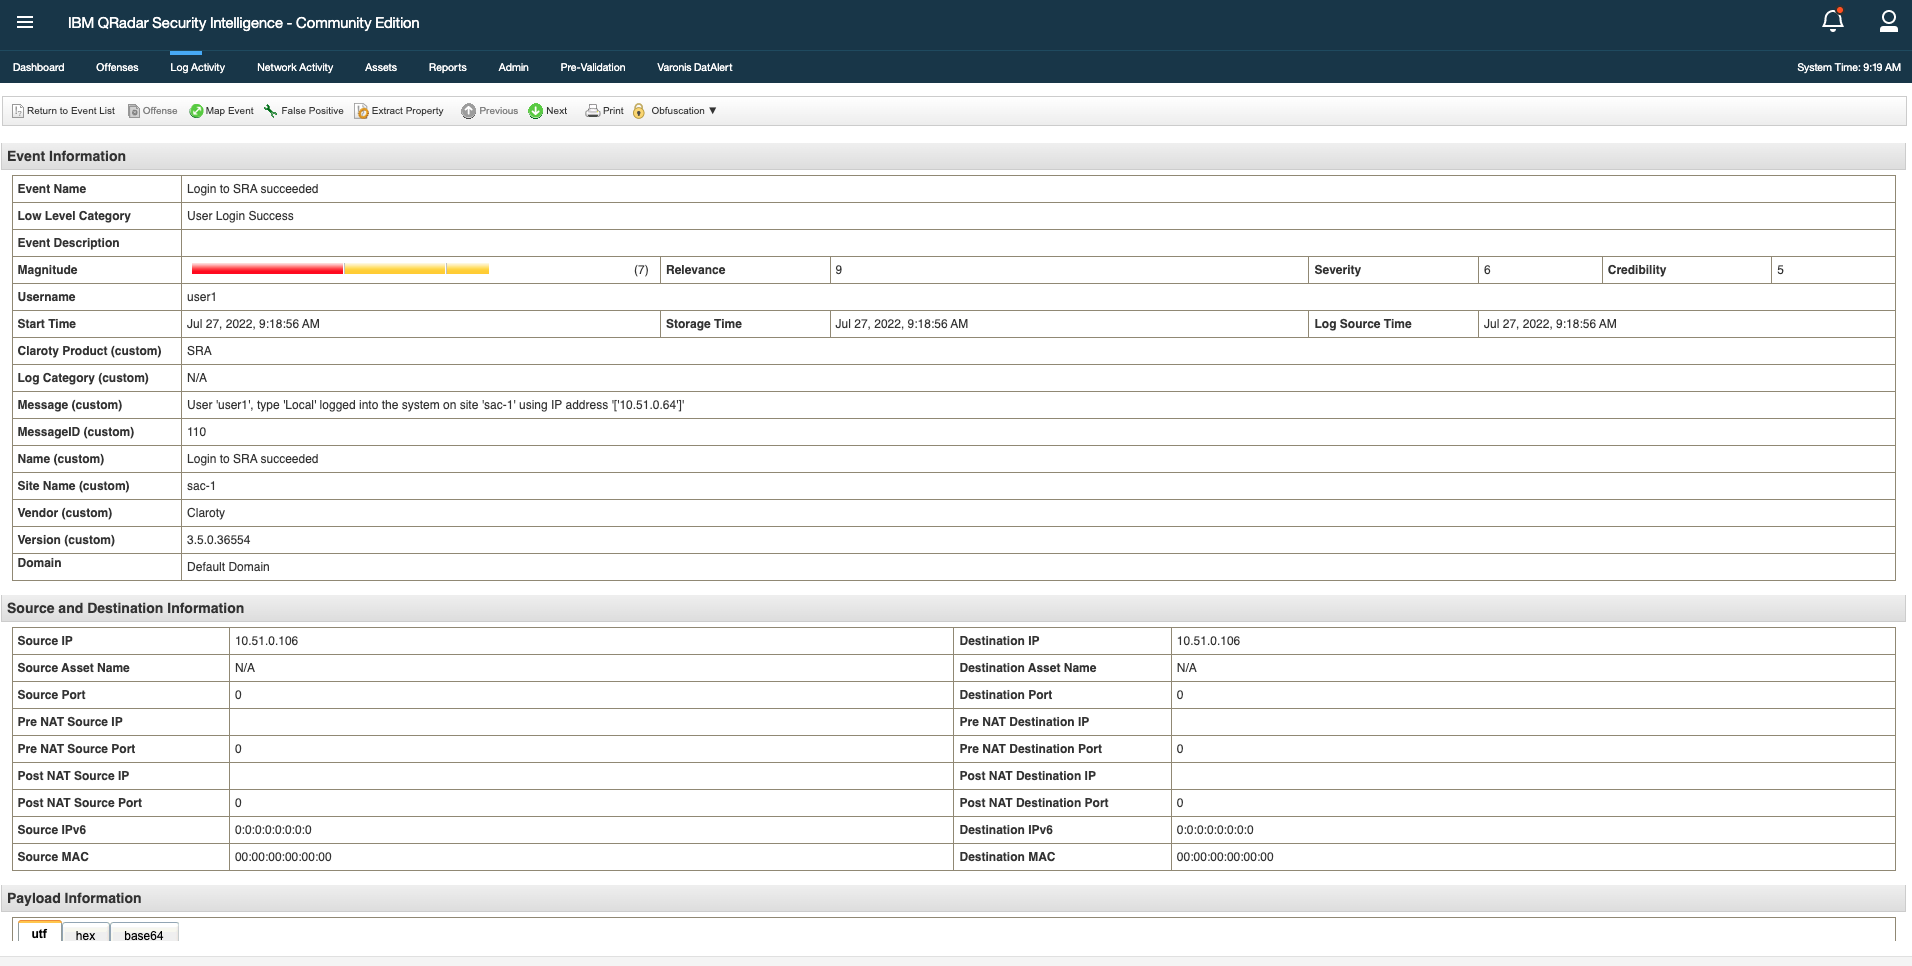
Task: Click Claroty Product value 'SRA'
Action: (199, 351)
